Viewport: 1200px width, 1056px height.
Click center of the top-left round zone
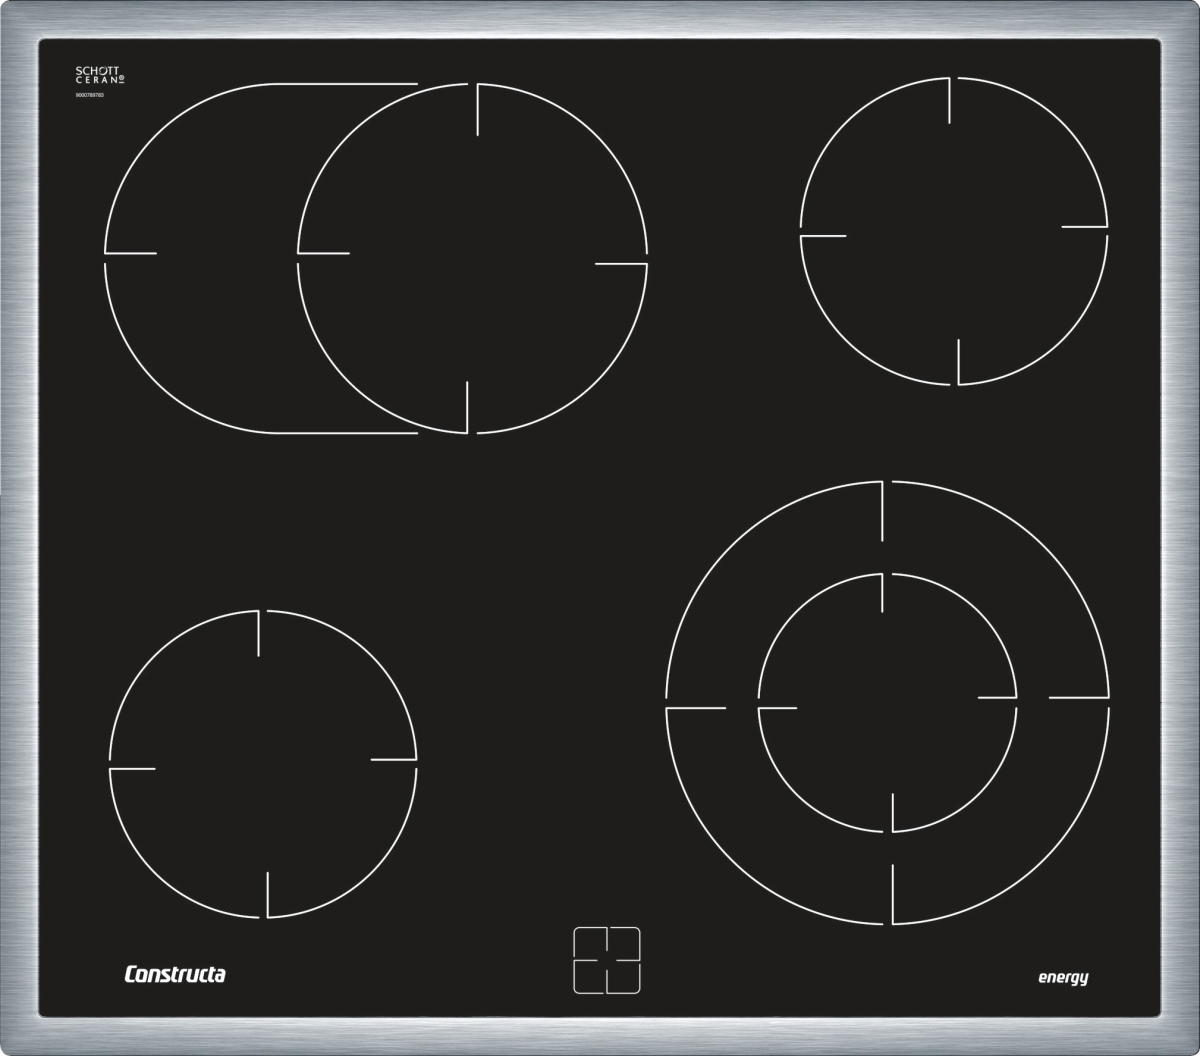tap(472, 258)
